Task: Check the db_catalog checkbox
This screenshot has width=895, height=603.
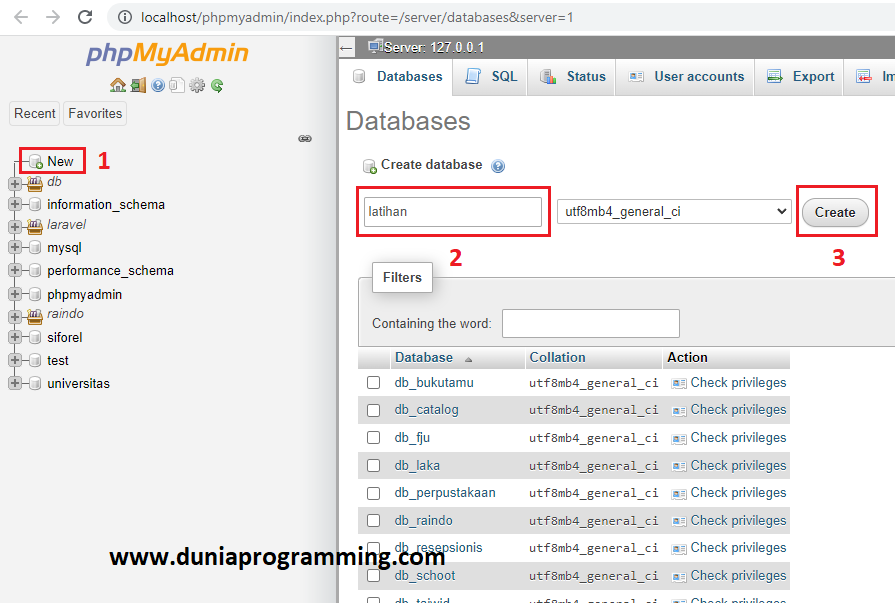Action: [x=373, y=410]
